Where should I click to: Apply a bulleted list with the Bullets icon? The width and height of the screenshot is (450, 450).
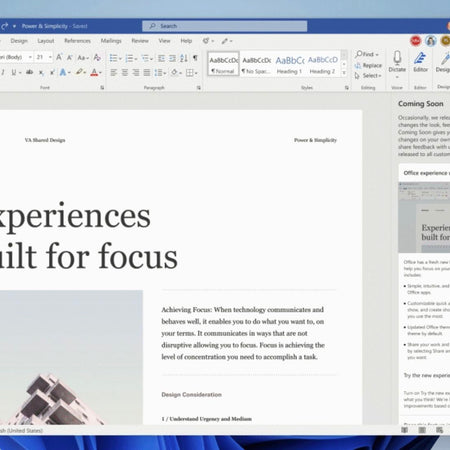coord(113,58)
